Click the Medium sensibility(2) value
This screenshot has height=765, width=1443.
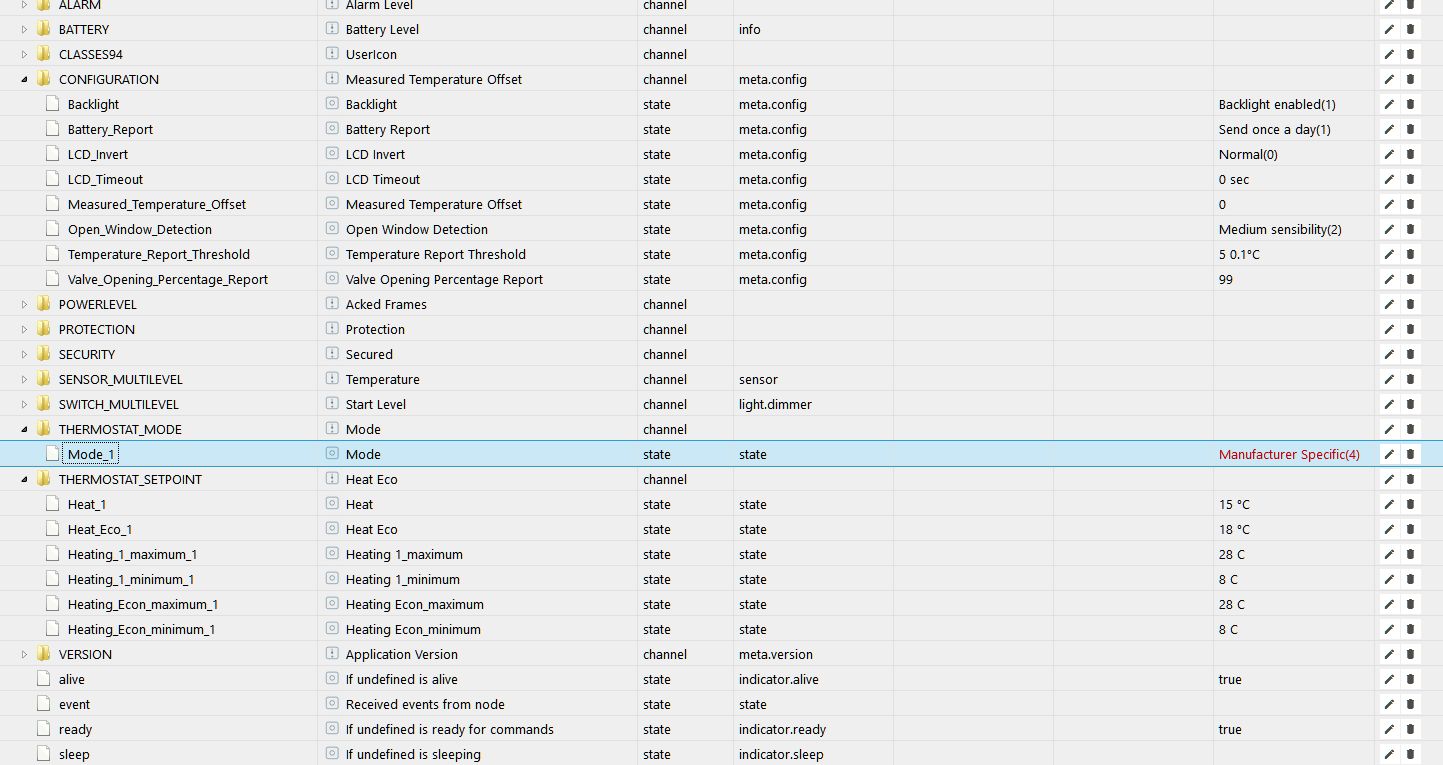tap(1280, 229)
